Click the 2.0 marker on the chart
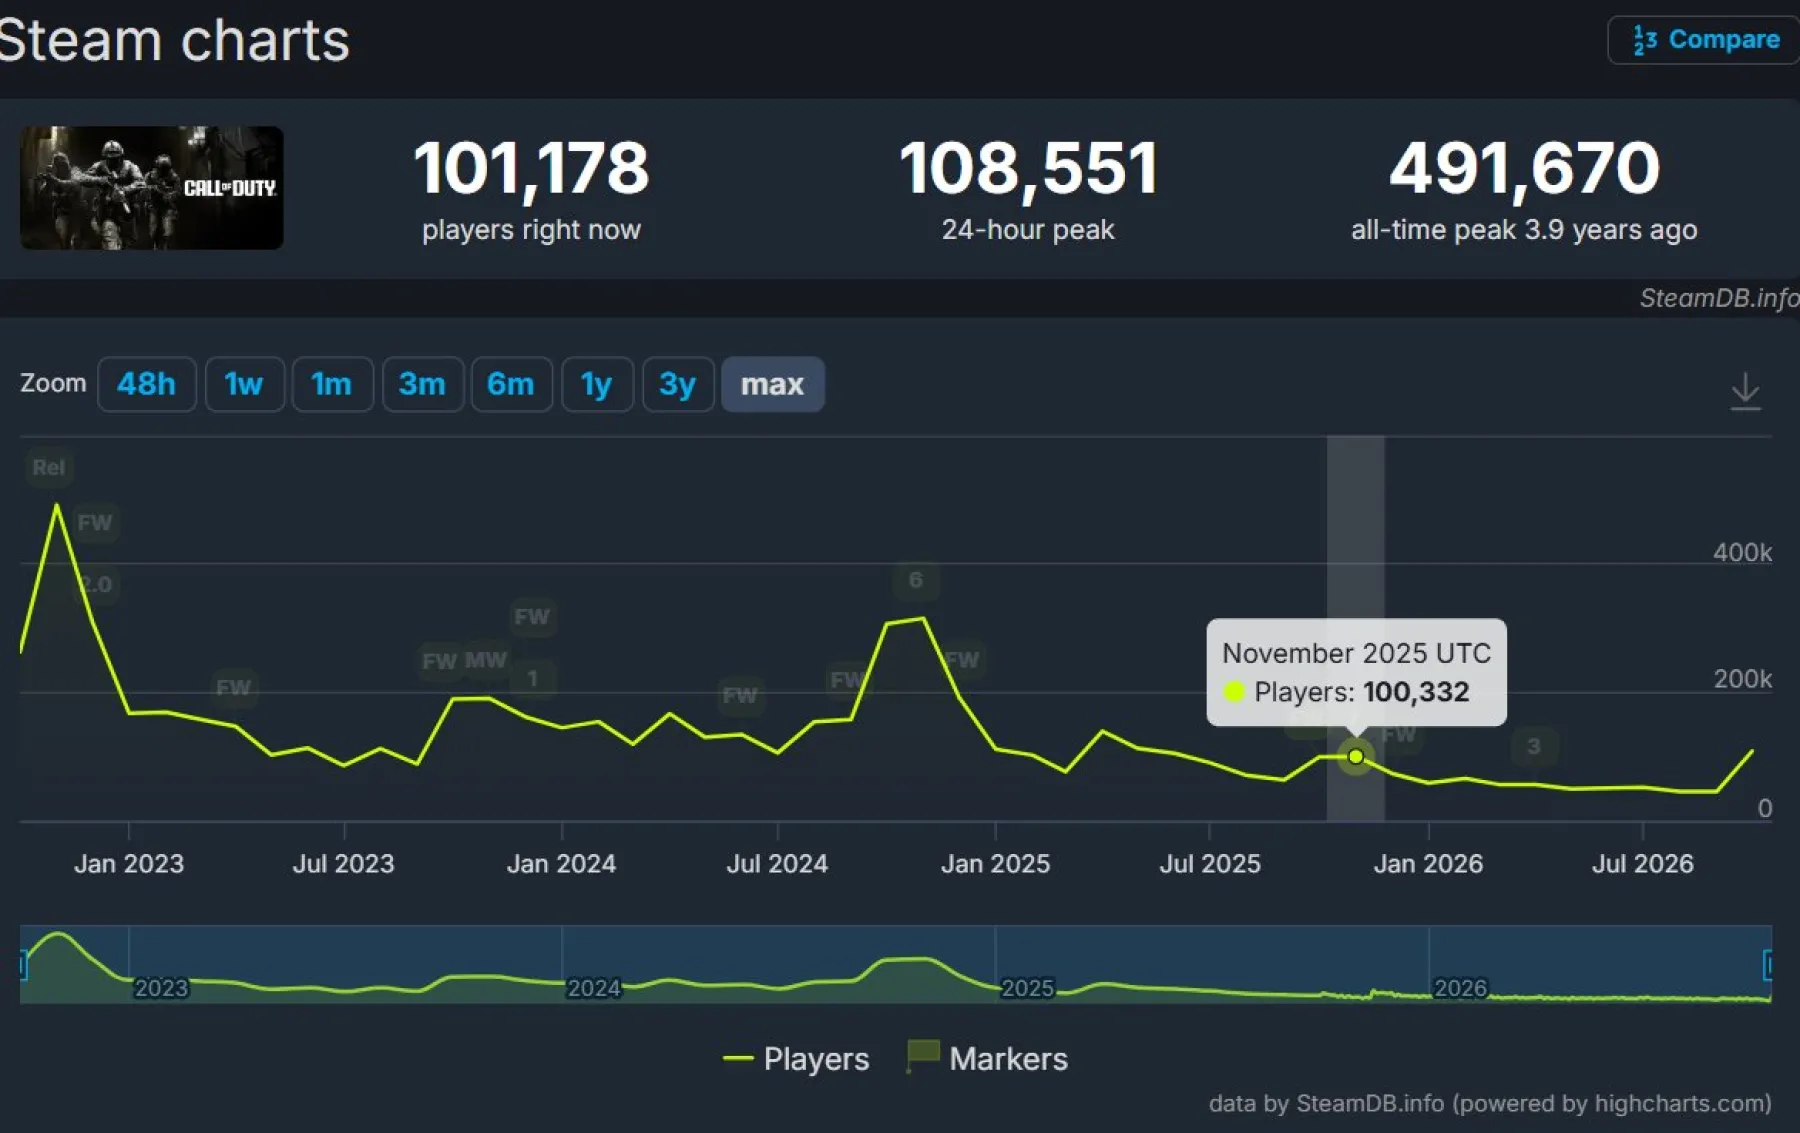 pyautogui.click(x=96, y=584)
